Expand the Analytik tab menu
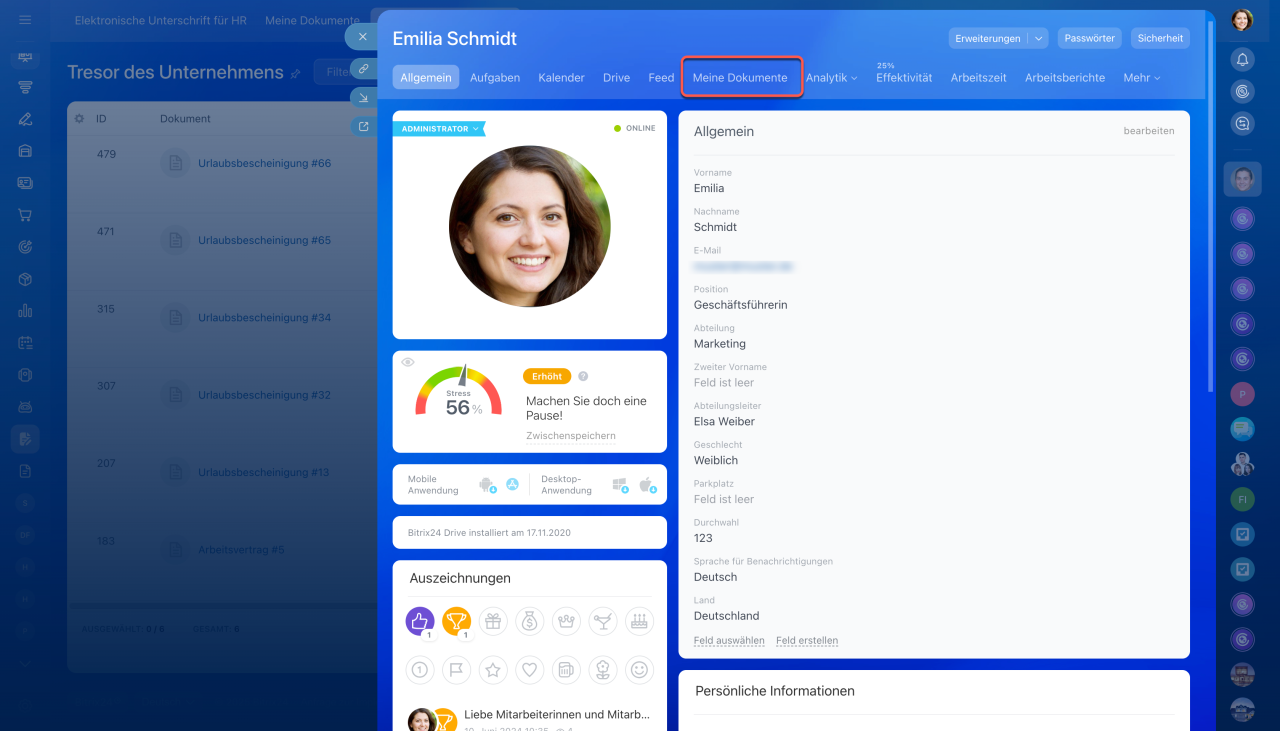This screenshot has height=731, width=1280. tap(832, 77)
